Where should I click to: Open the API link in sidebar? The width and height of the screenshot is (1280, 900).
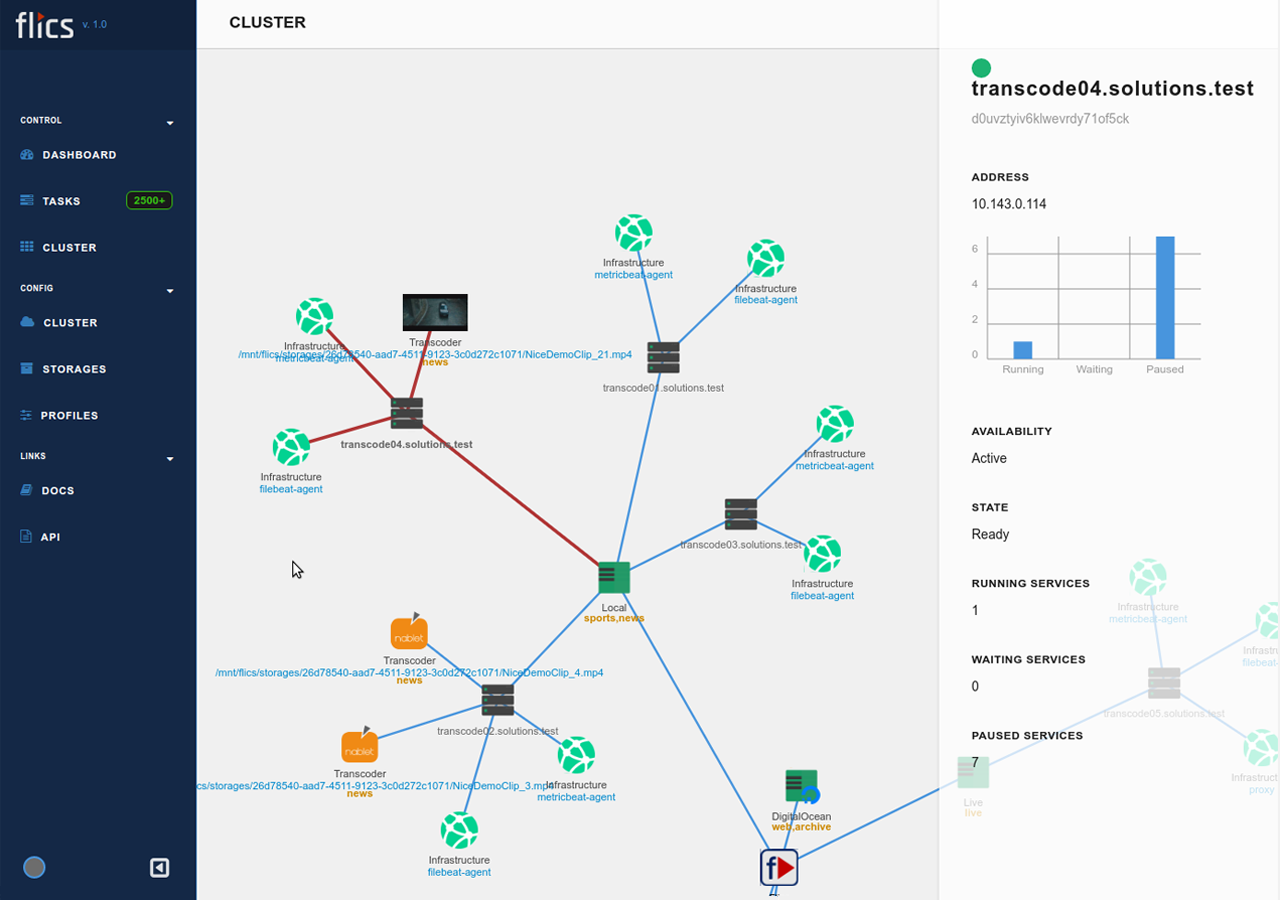point(50,537)
